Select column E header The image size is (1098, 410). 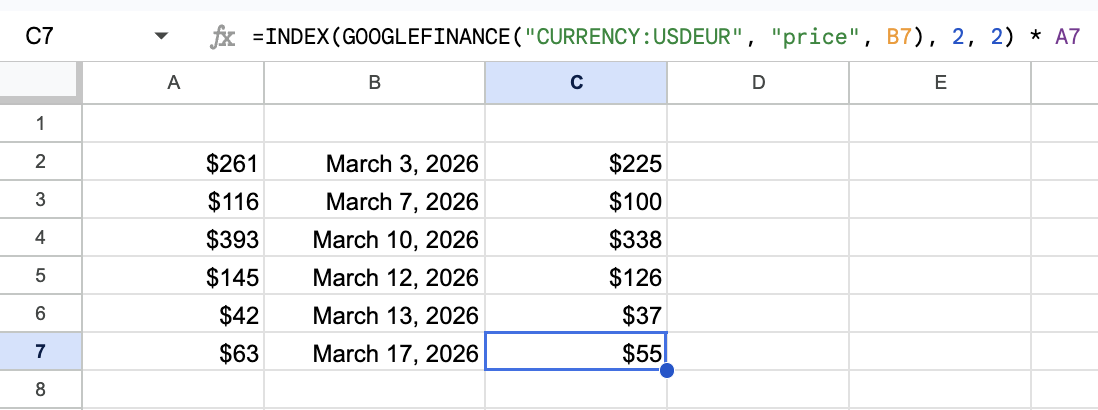(939, 84)
